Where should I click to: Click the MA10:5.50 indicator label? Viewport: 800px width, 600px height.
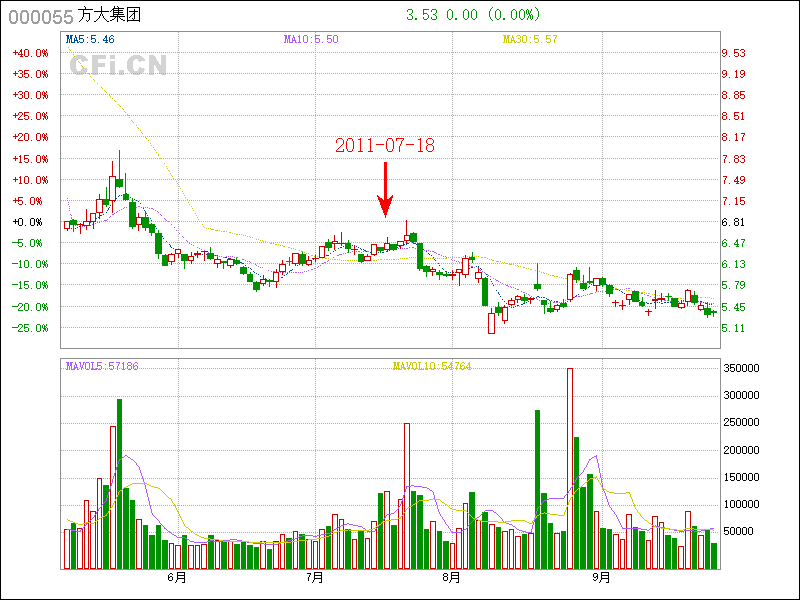[x=311, y=39]
